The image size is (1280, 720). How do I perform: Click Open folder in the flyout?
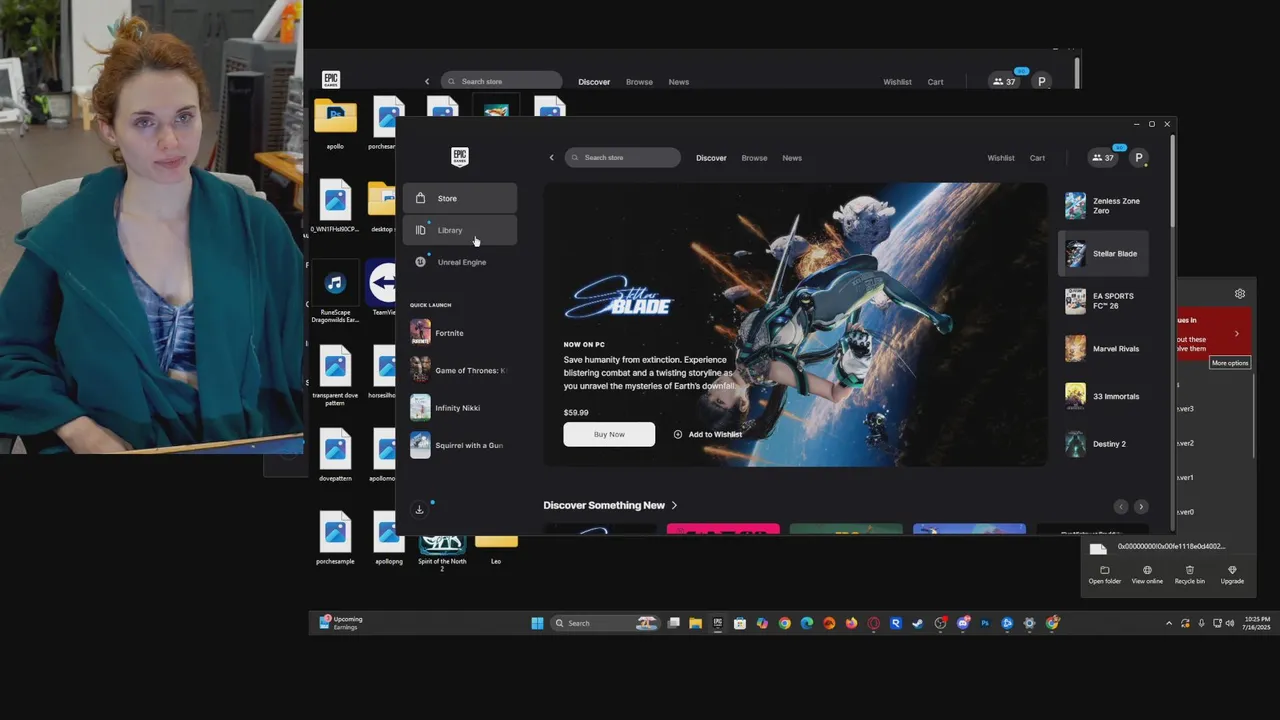click(x=1105, y=574)
